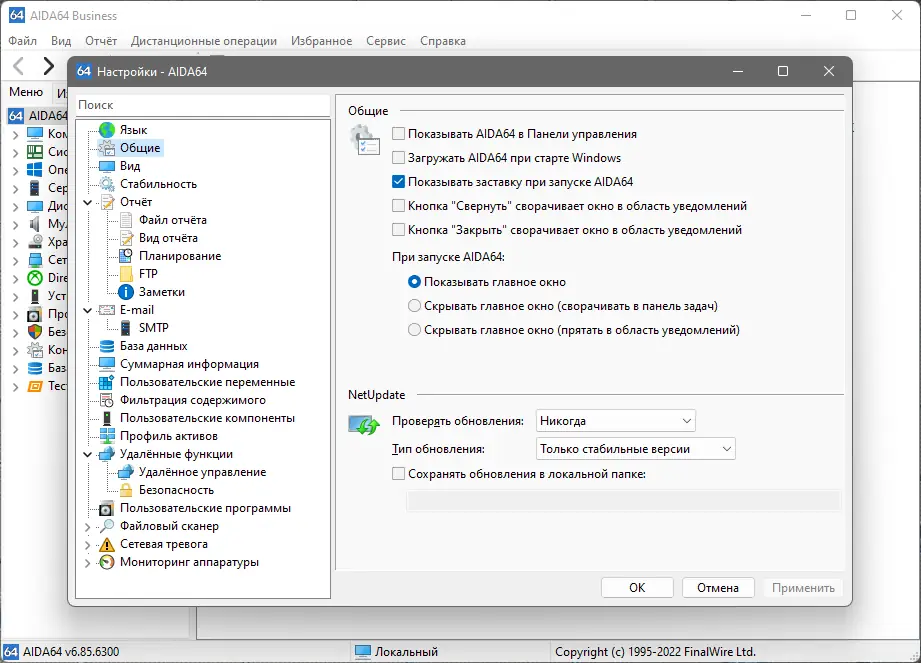Expand the Сетевая тревога tree node
The image size is (921, 663).
click(x=88, y=545)
